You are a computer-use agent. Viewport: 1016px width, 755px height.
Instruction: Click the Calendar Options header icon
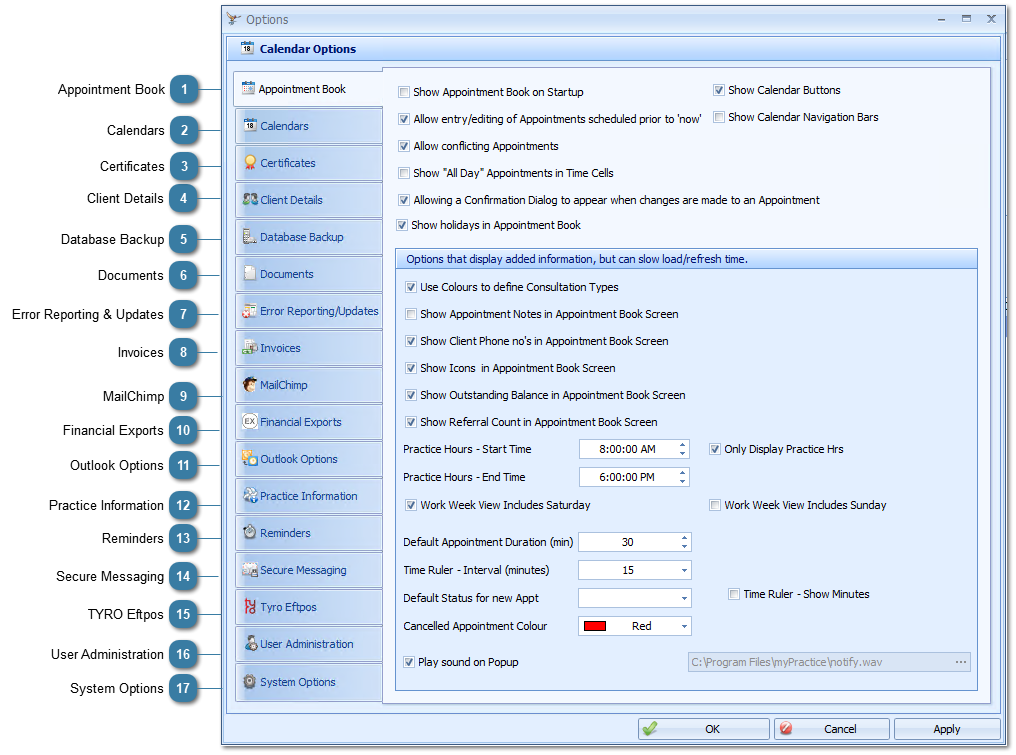click(247, 47)
